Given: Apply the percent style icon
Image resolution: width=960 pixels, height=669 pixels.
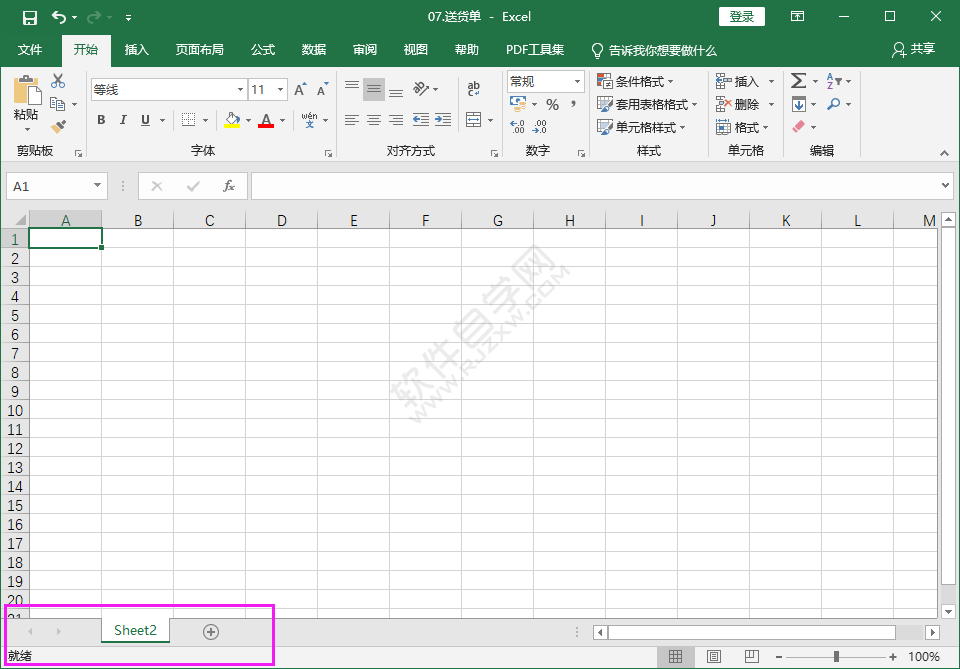Looking at the screenshot, I should pyautogui.click(x=551, y=103).
